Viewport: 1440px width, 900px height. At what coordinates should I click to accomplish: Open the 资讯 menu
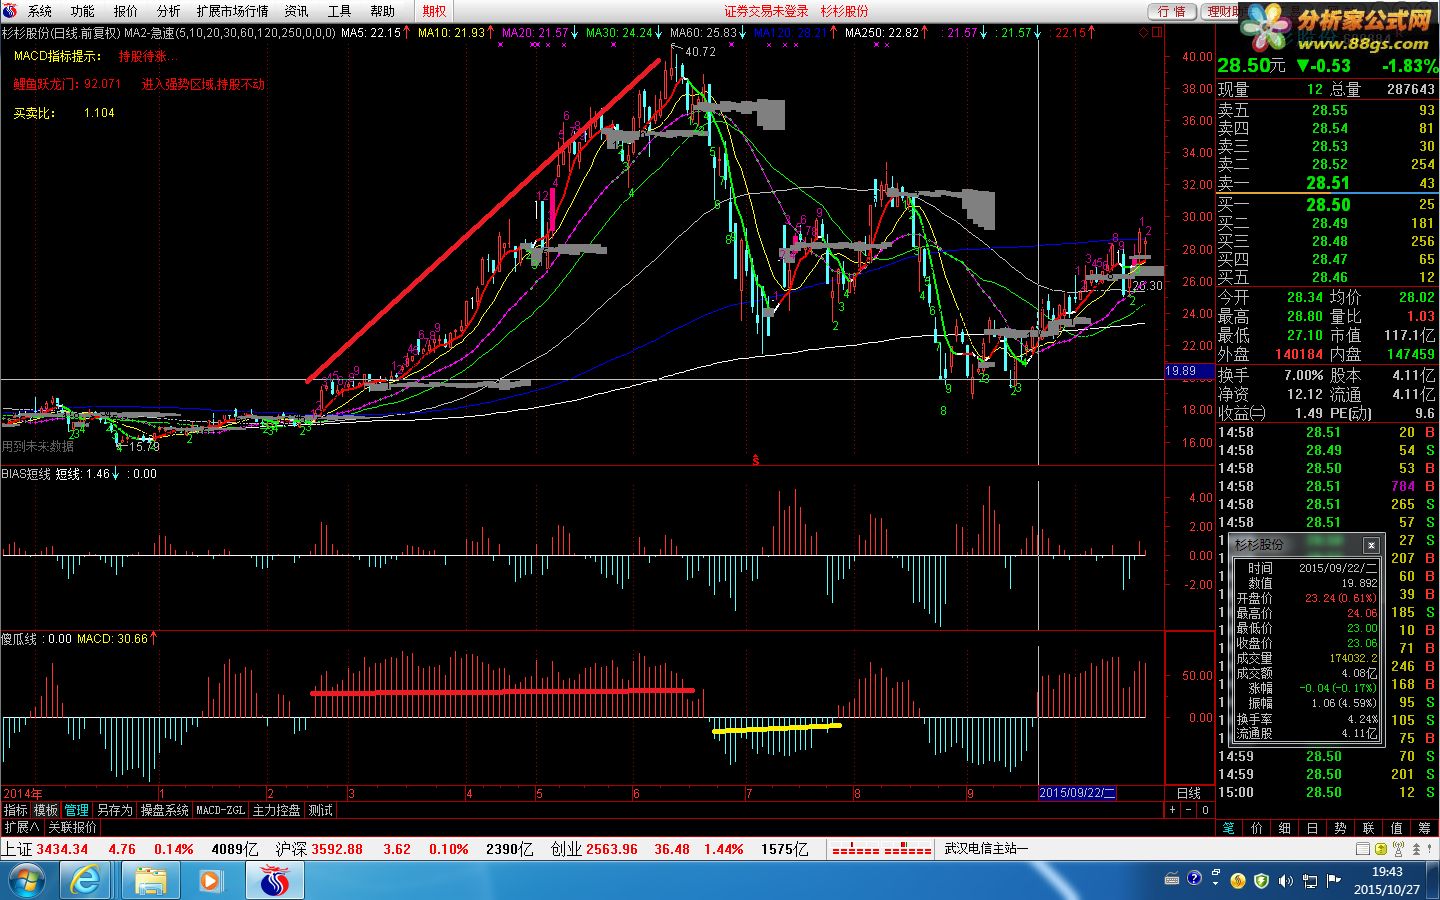[x=297, y=11]
